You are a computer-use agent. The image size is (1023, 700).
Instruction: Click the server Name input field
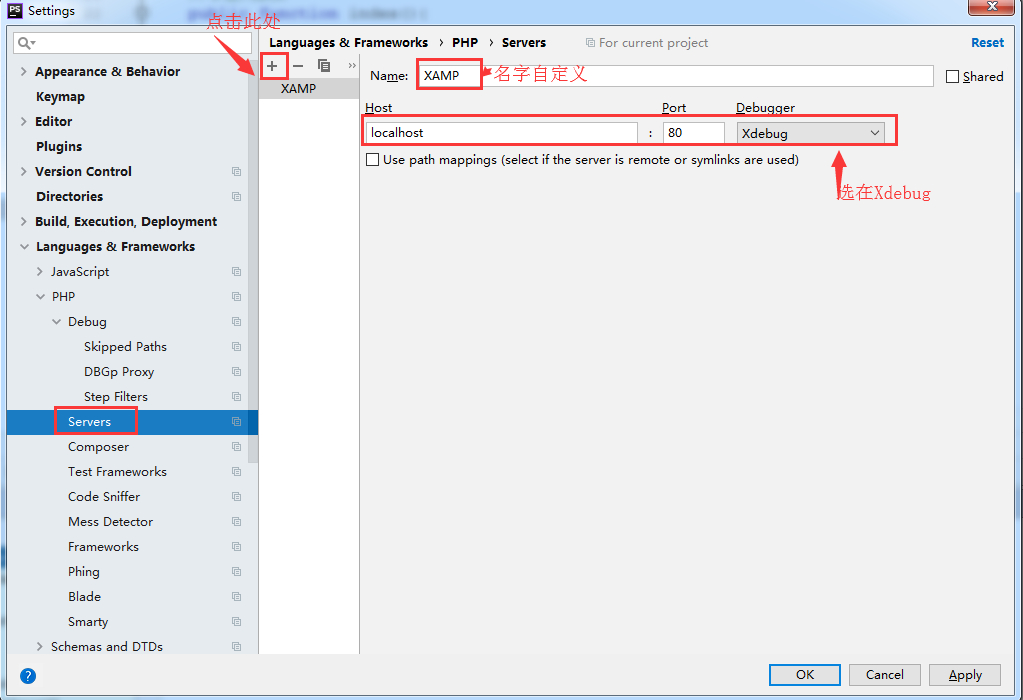tap(675, 76)
